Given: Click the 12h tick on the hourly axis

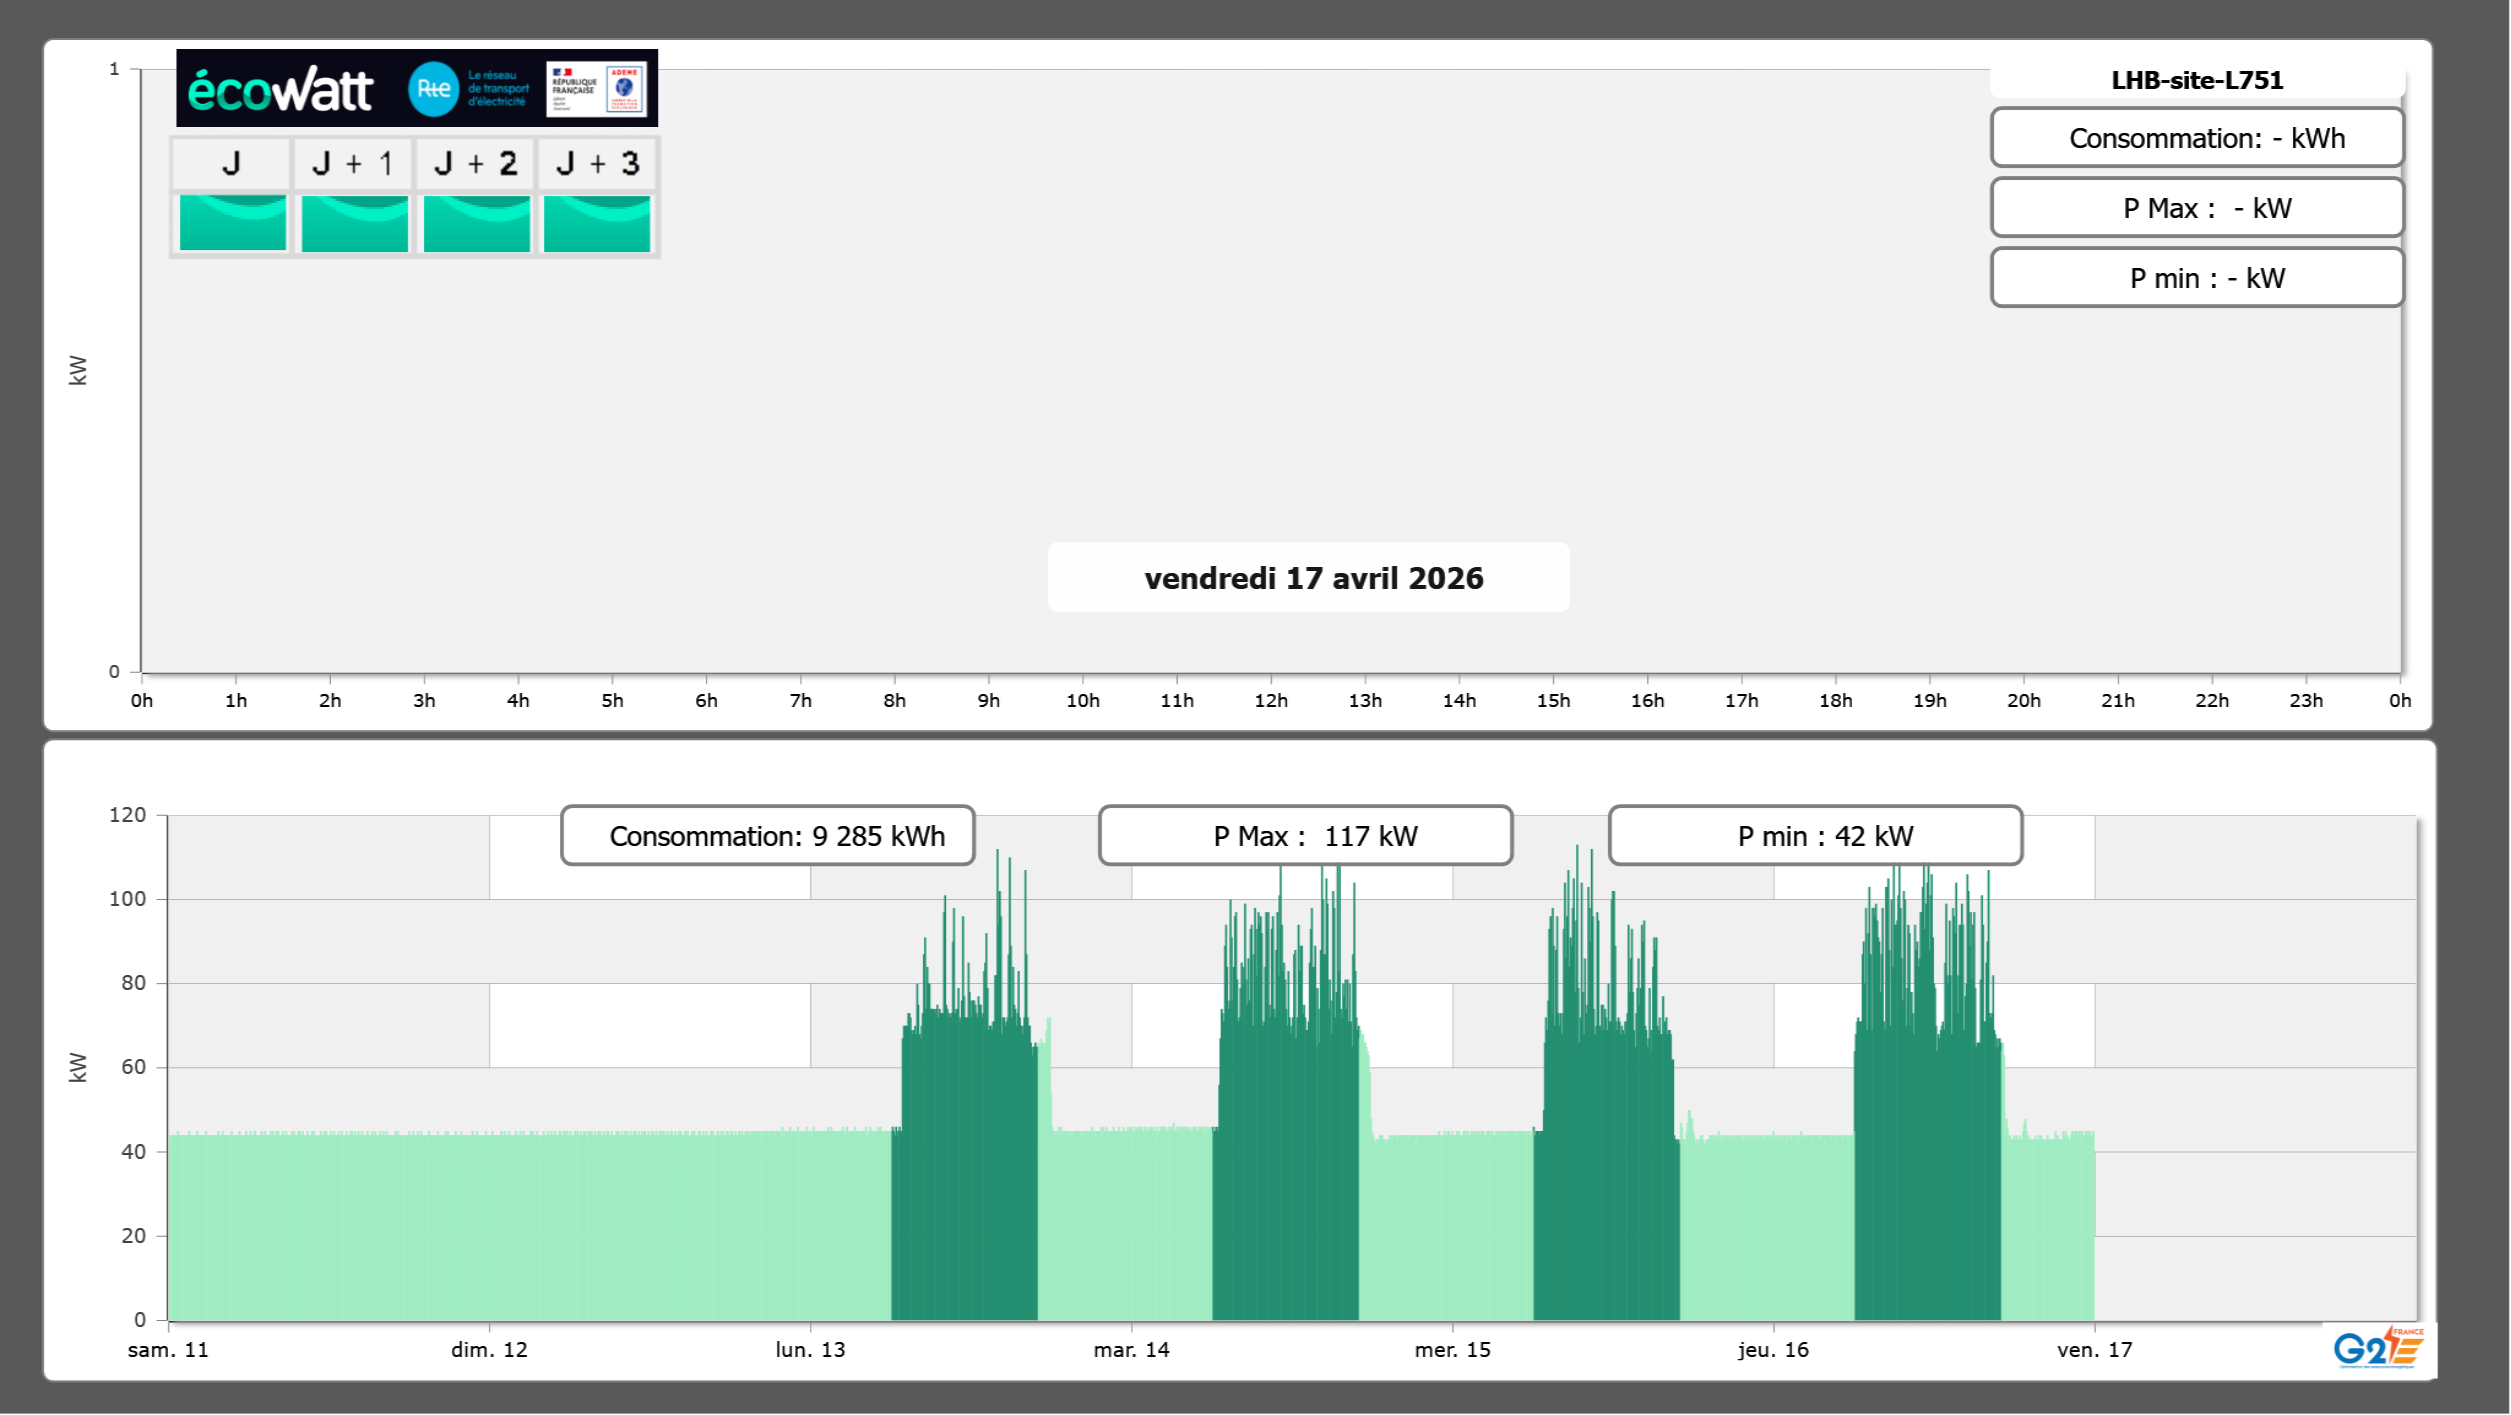Looking at the screenshot, I should tap(1270, 701).
